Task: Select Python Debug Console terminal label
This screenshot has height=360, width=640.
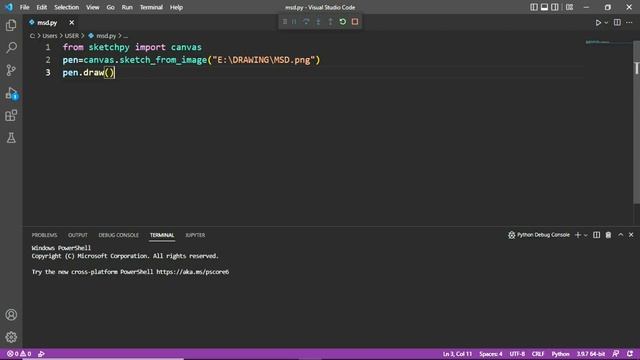Action: [539, 235]
